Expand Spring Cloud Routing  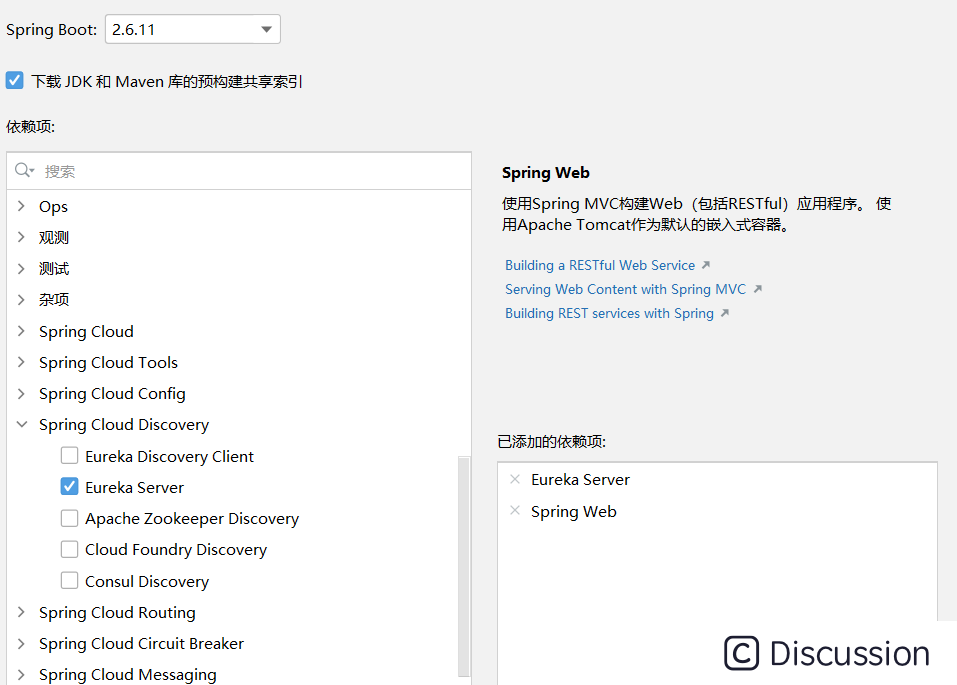point(21,612)
